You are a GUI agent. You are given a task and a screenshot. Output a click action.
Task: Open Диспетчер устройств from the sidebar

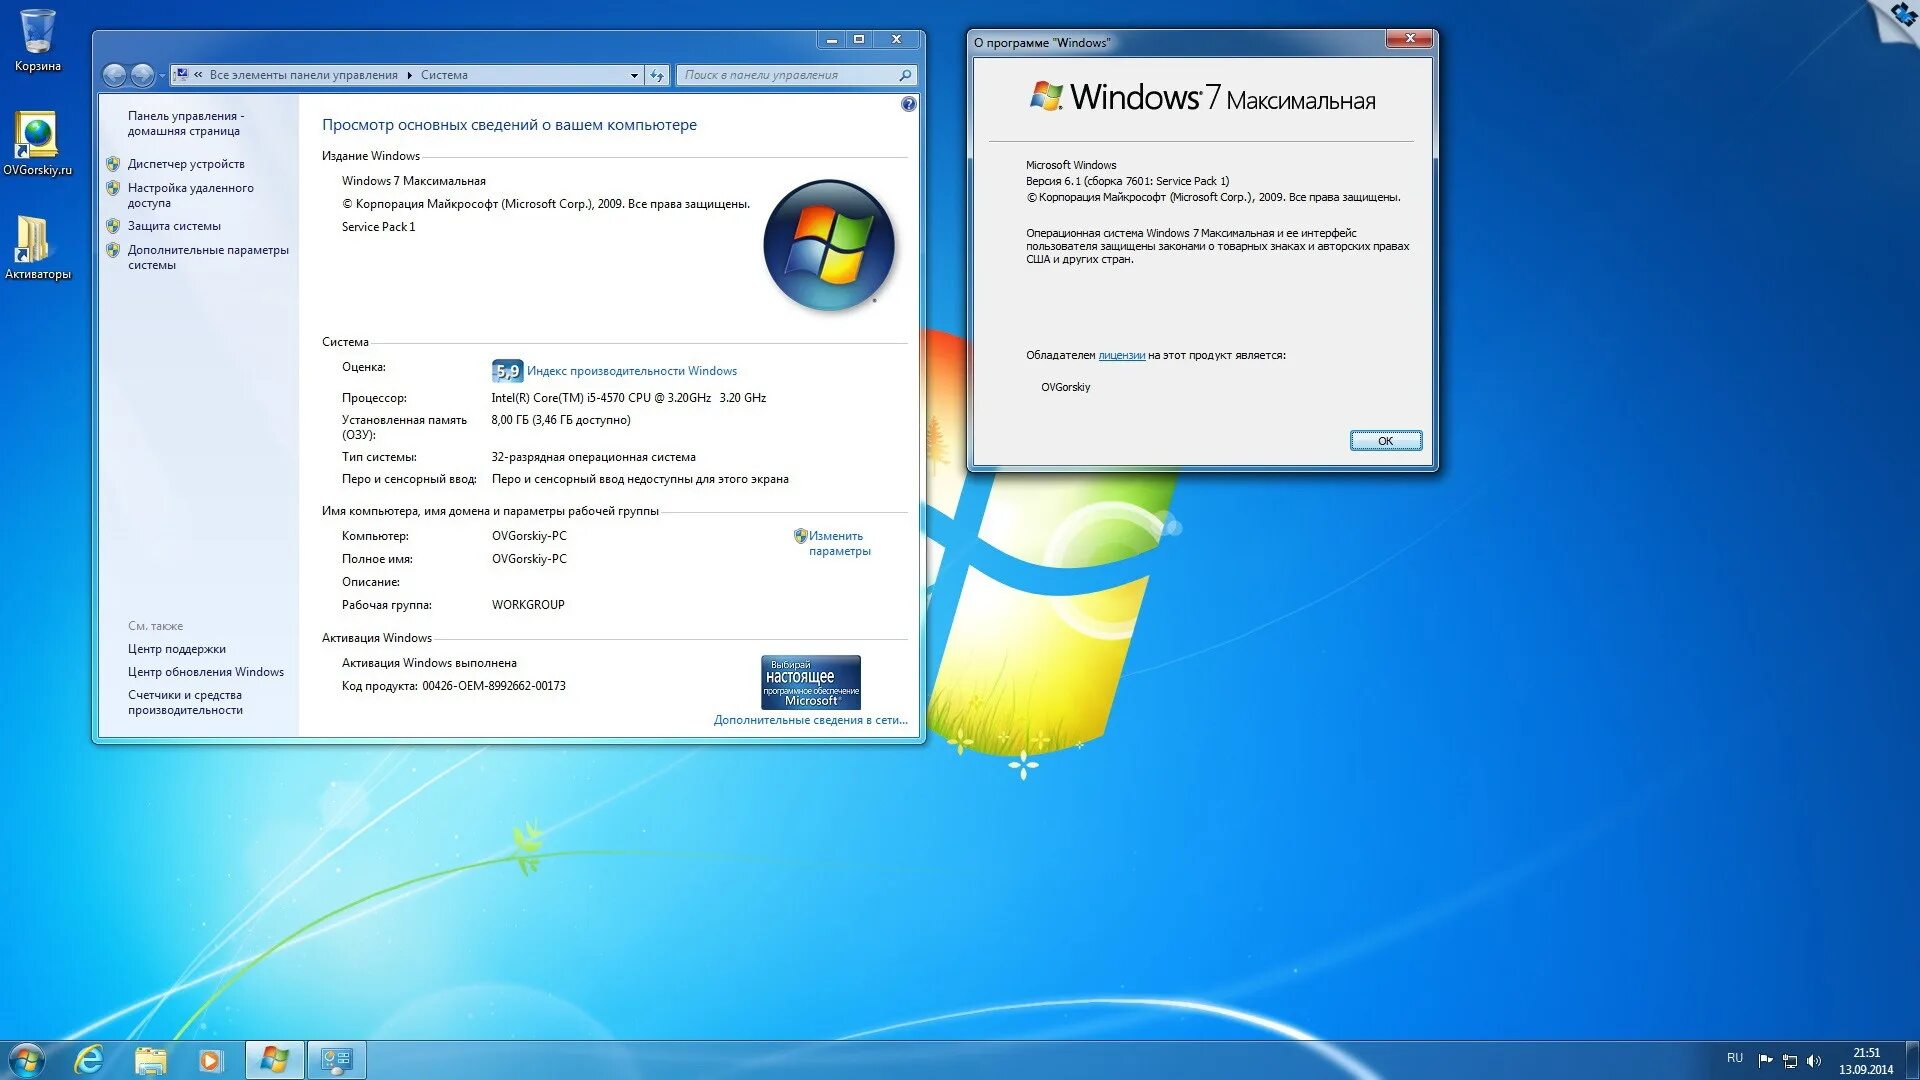(185, 164)
